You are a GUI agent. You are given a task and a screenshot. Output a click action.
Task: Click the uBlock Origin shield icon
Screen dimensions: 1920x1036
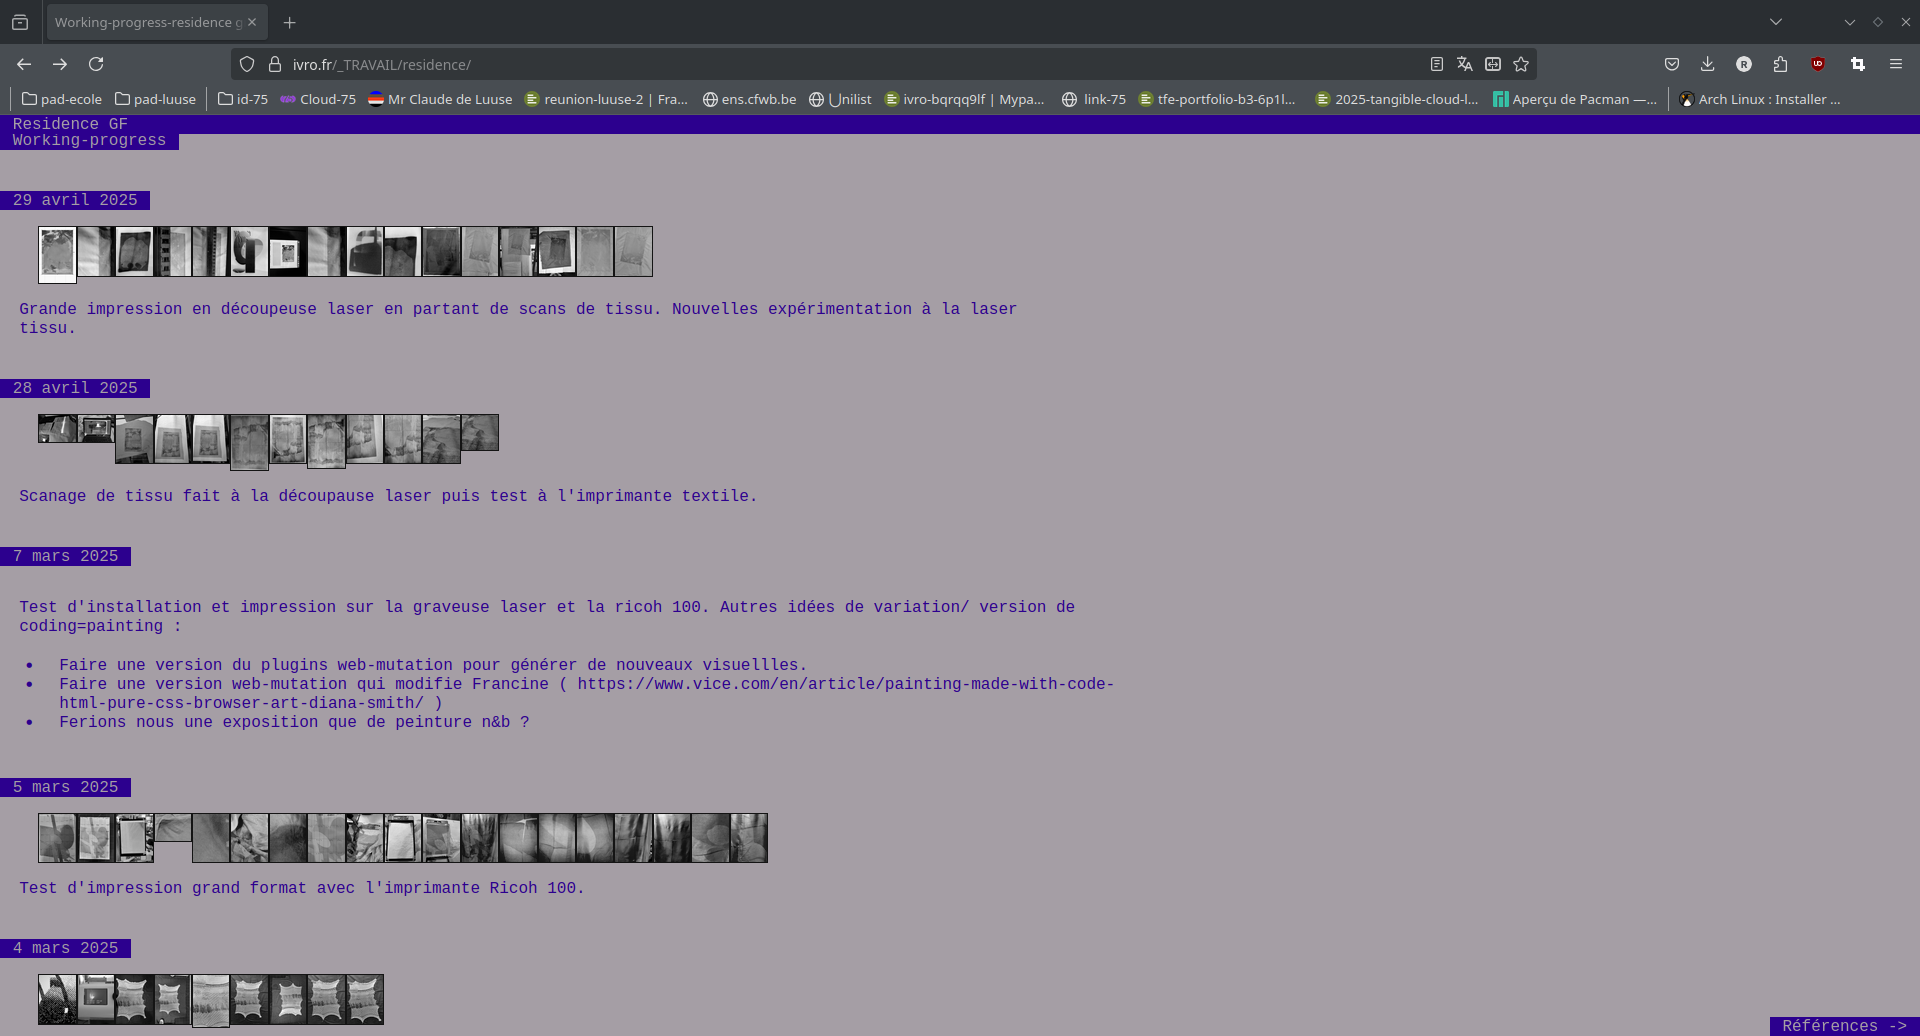[1818, 64]
